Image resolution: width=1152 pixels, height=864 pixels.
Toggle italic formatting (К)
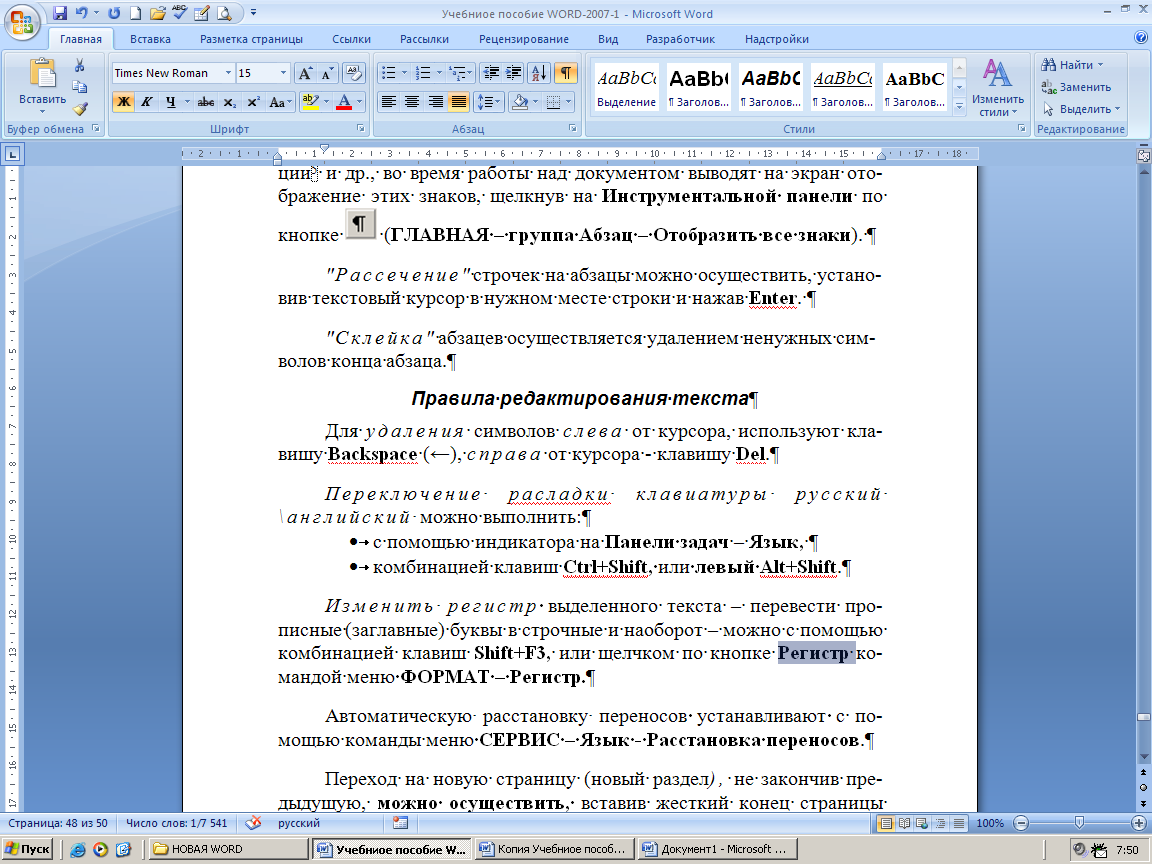click(x=146, y=102)
